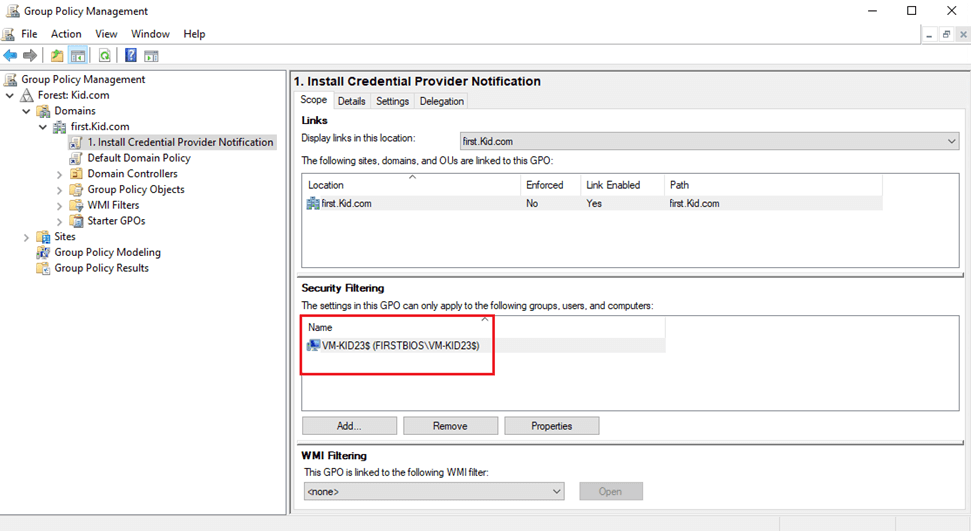Close the inner MDI child window
This screenshot has width=971, height=531.
pos(963,35)
